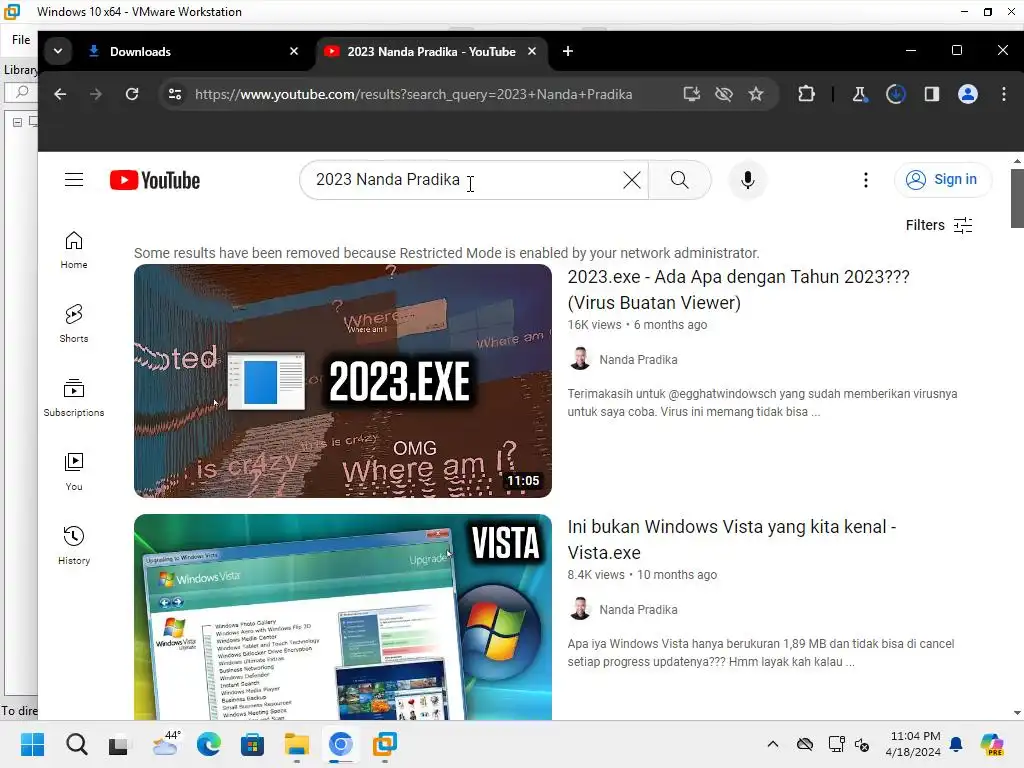1024x768 pixels.
Task: Open Home in YouTube sidebar
Action: pos(74,250)
